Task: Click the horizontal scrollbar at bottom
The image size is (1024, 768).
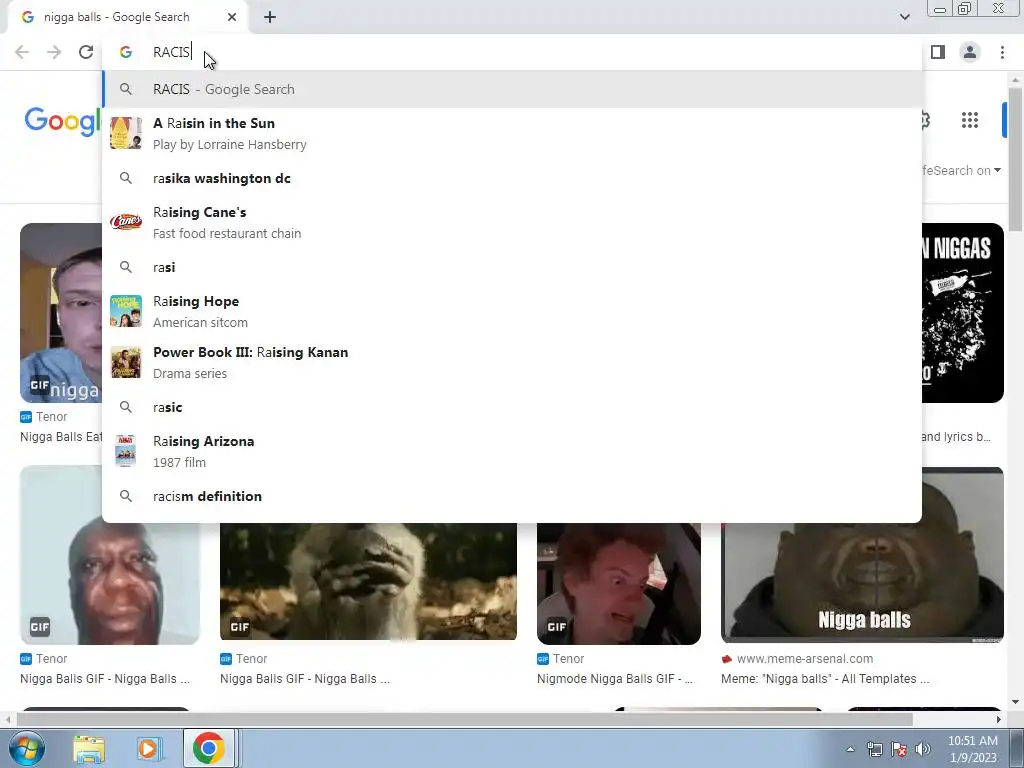Action: 464,719
